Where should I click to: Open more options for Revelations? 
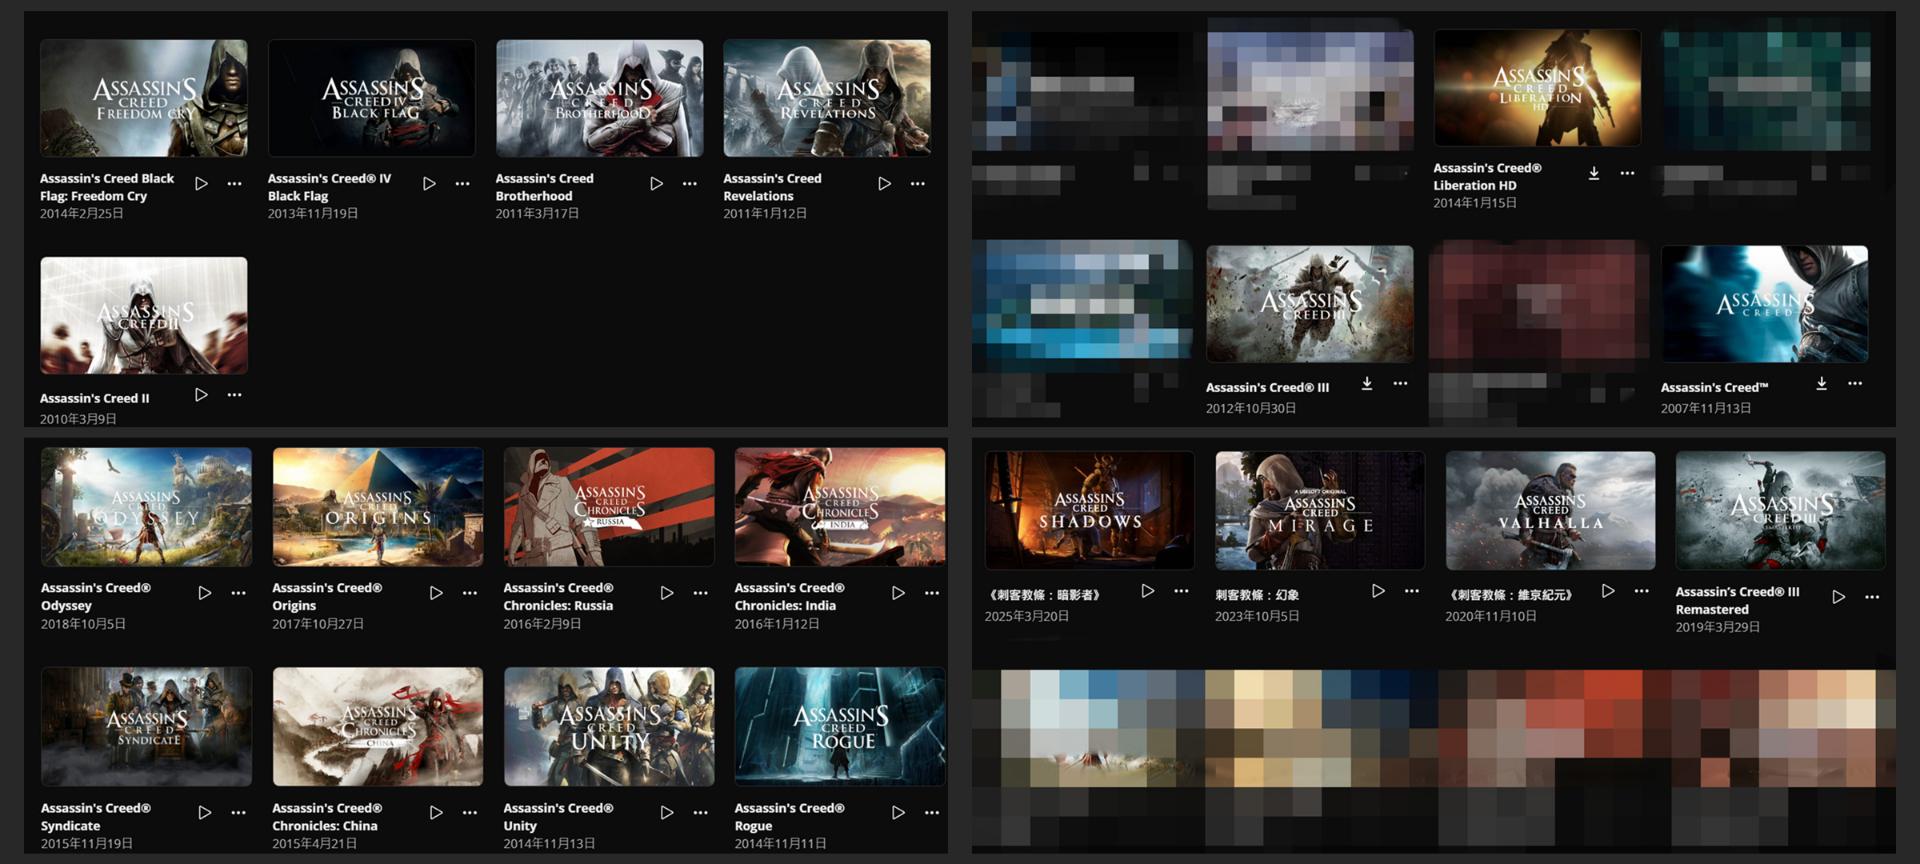(918, 184)
